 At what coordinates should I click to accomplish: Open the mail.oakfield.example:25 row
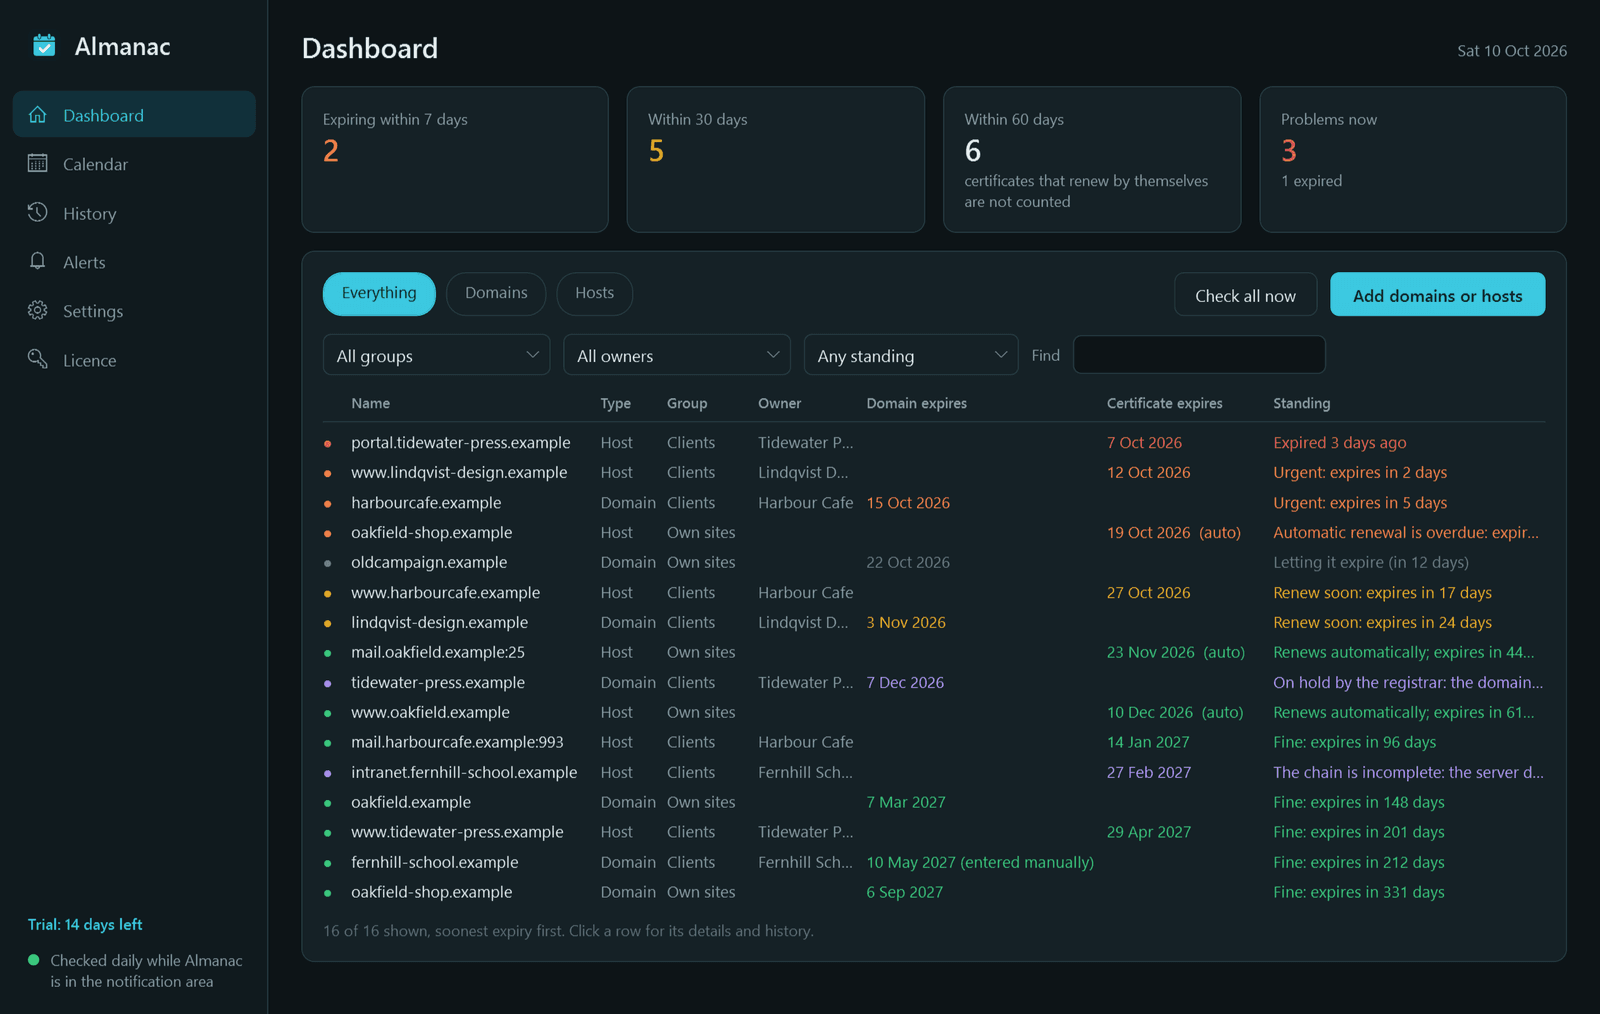point(934,652)
